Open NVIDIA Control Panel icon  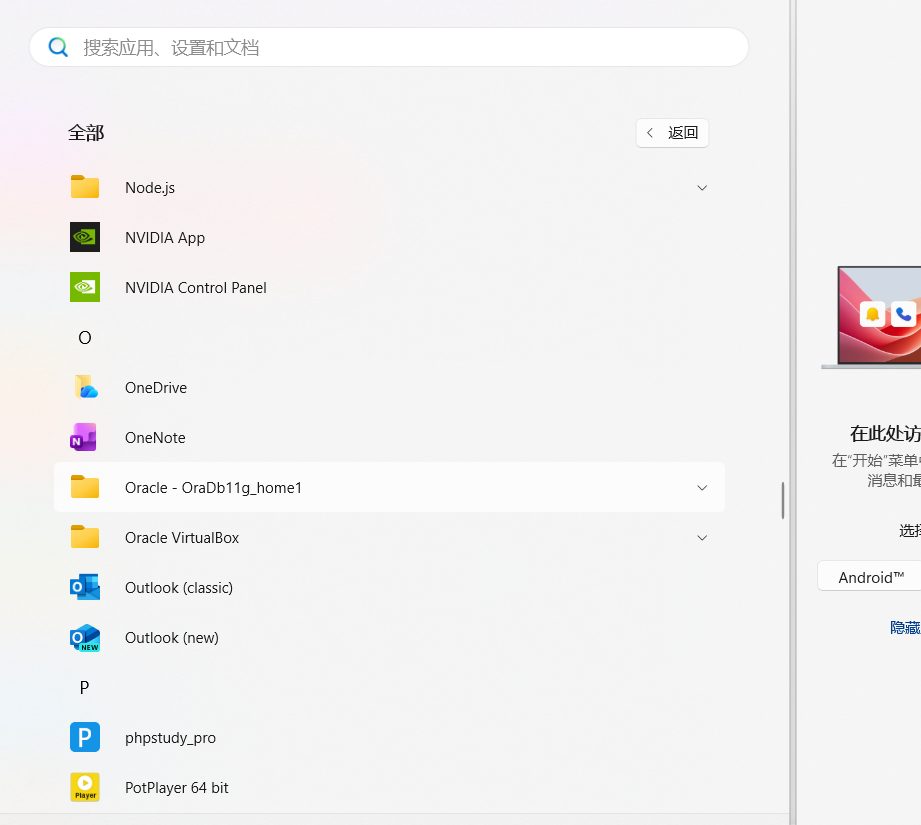(x=85, y=287)
